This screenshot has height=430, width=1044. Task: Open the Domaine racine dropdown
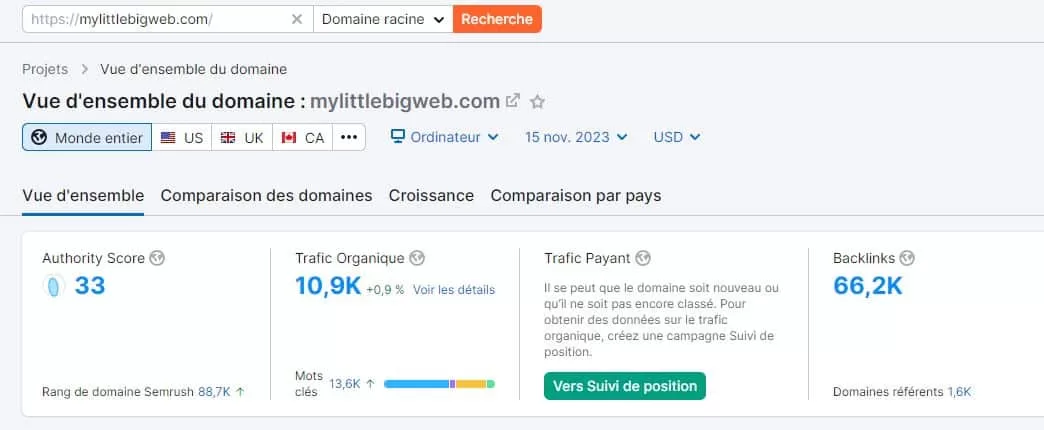pos(383,19)
